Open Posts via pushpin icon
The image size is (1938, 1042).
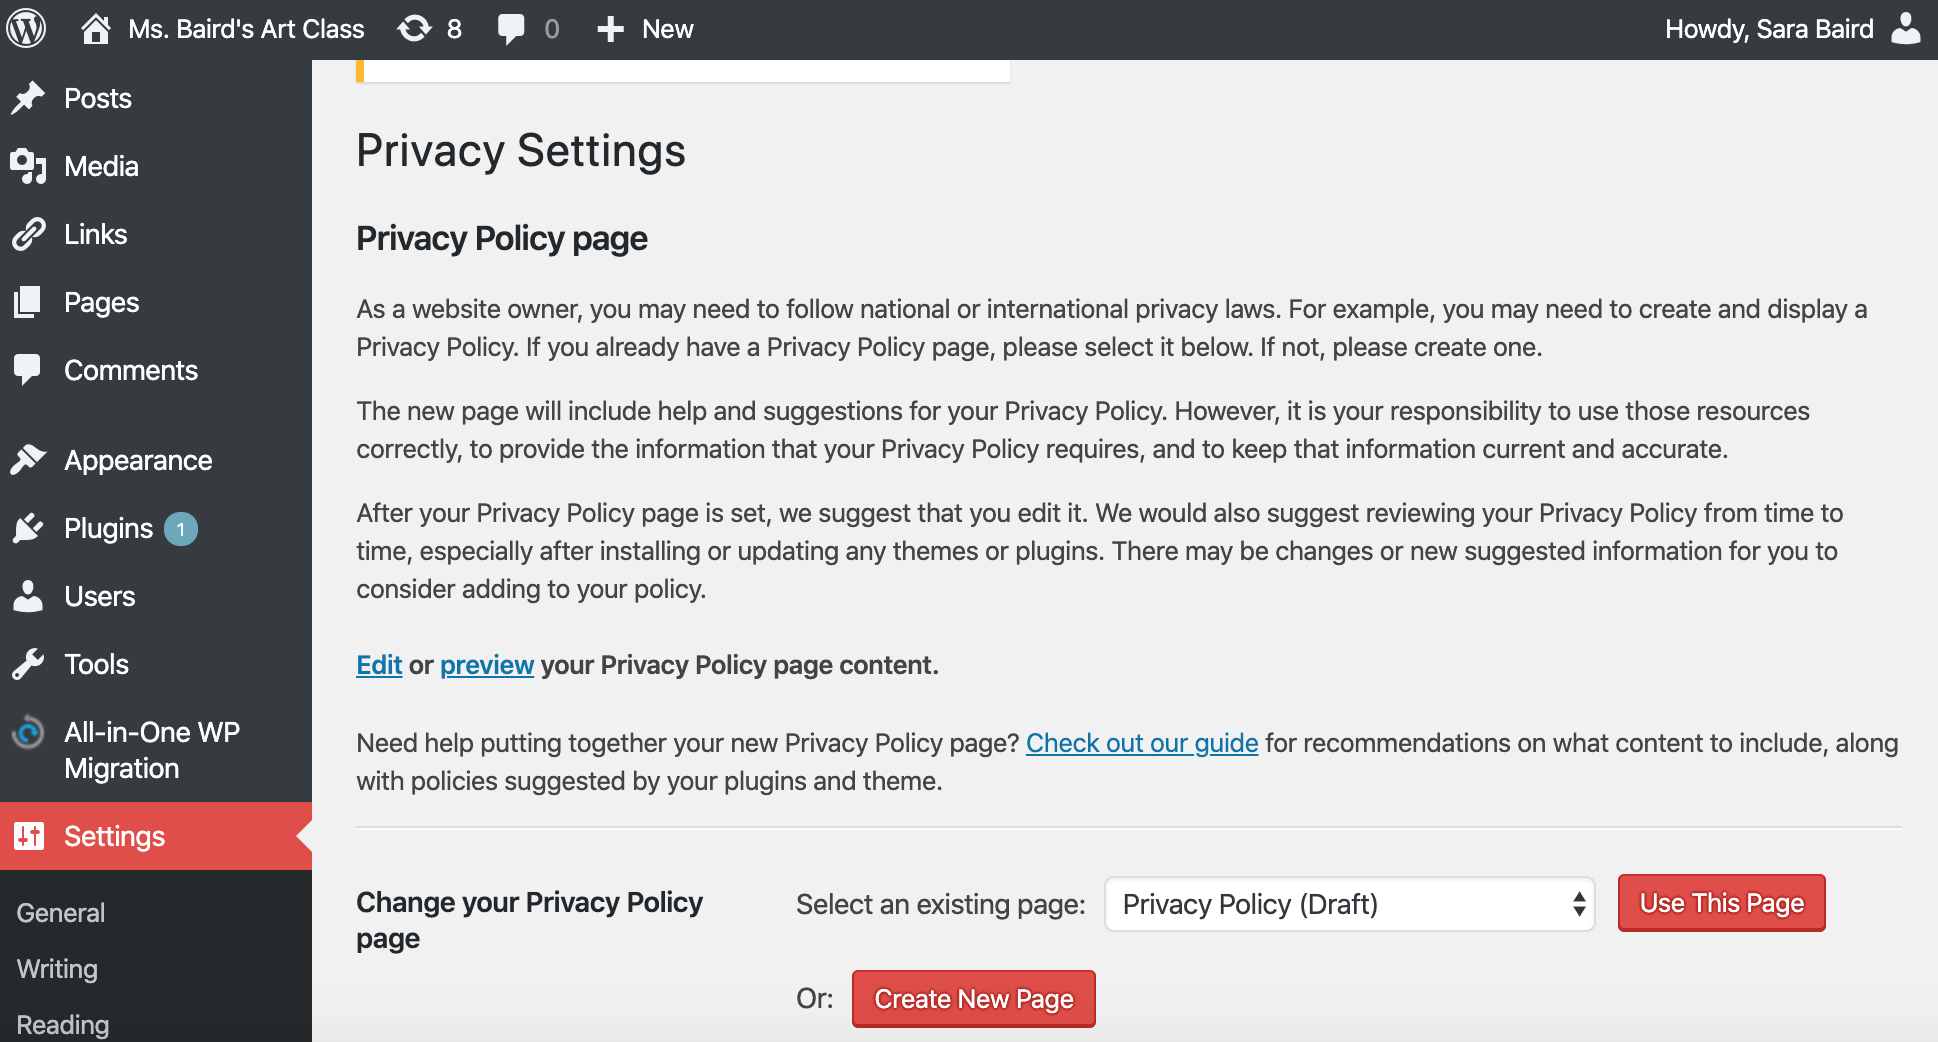[x=29, y=98]
